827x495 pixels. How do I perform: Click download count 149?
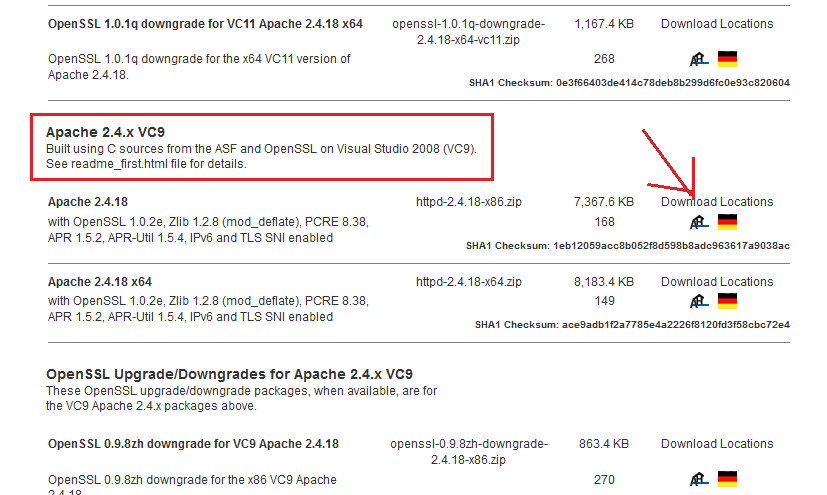coord(604,301)
